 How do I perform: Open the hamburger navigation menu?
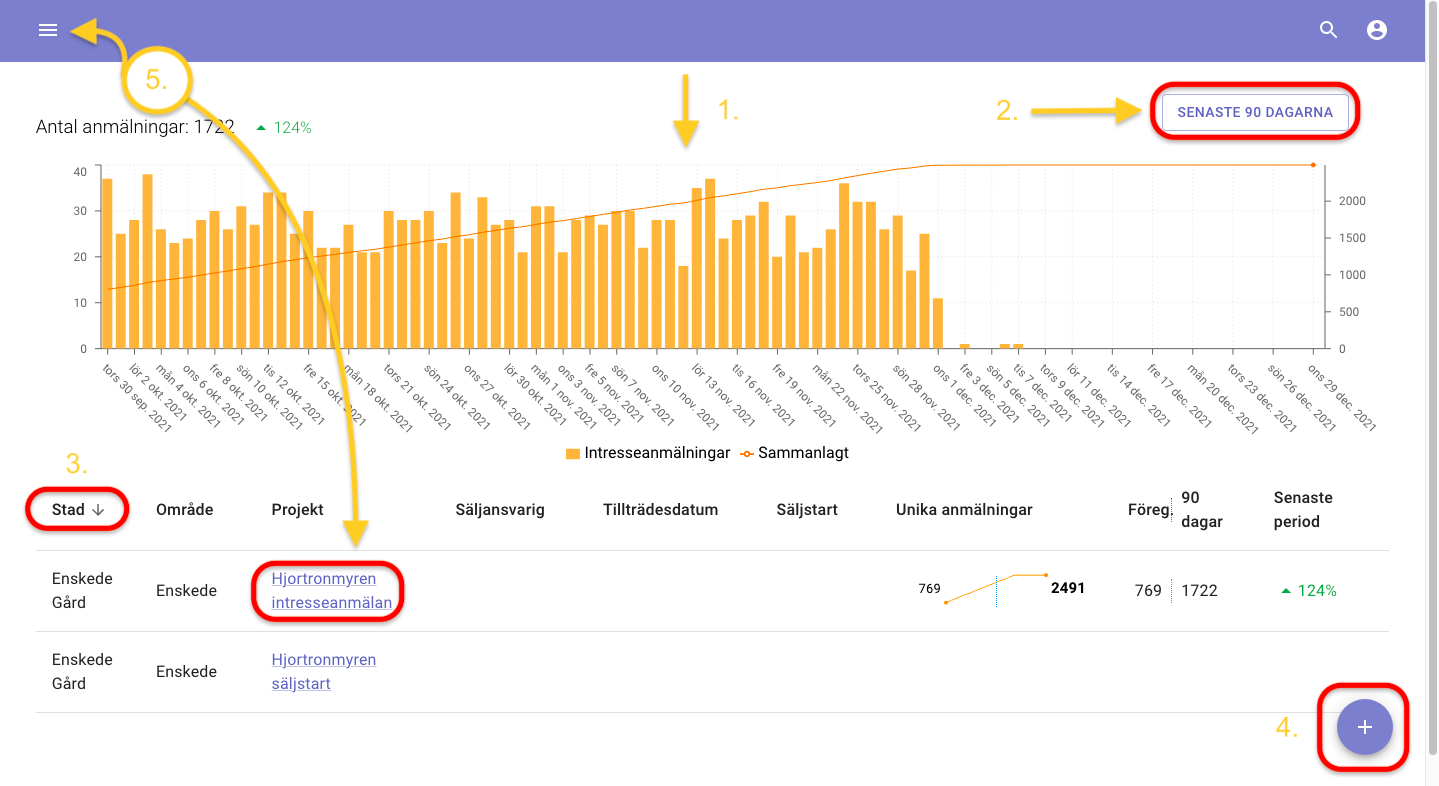(x=48, y=30)
